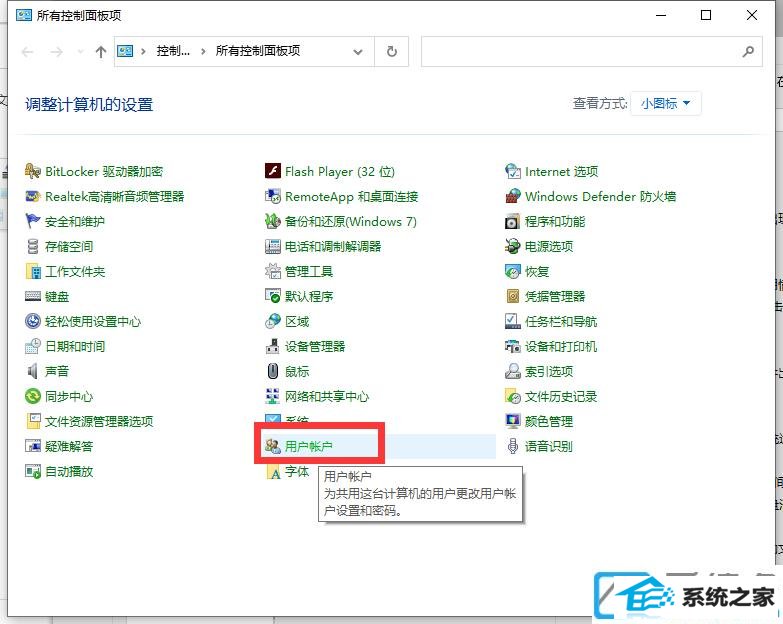Click the 声音 speaker icon
The image size is (783, 624).
[32, 371]
